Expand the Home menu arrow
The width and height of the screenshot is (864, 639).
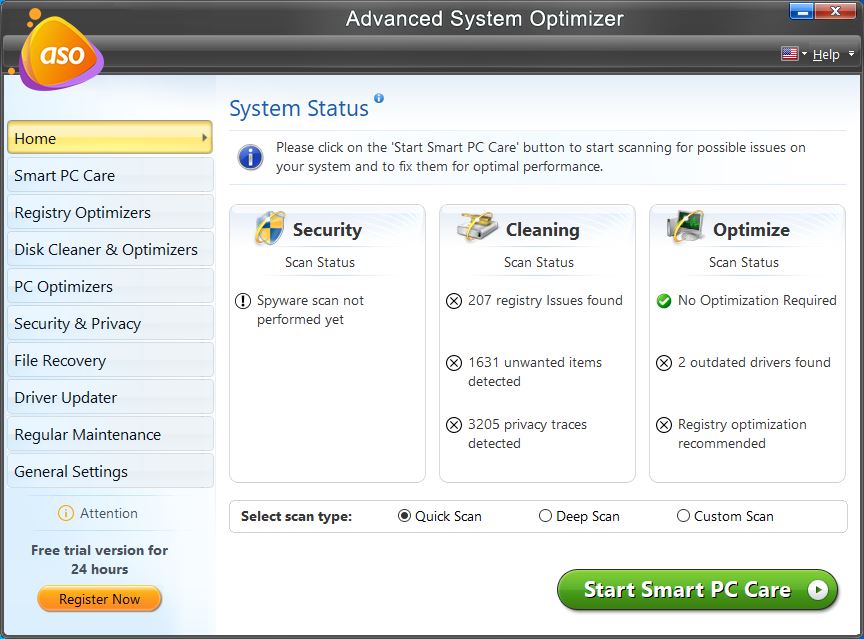click(204, 138)
